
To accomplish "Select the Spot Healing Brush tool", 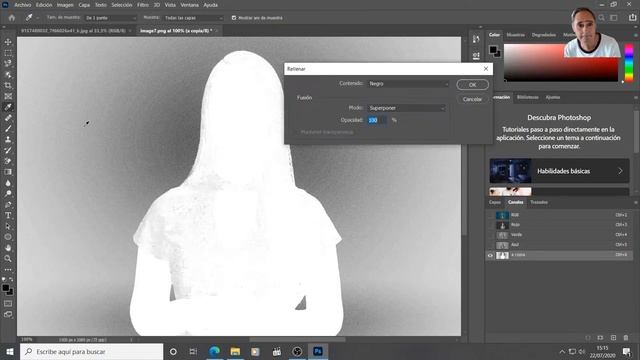I will point(8,118).
